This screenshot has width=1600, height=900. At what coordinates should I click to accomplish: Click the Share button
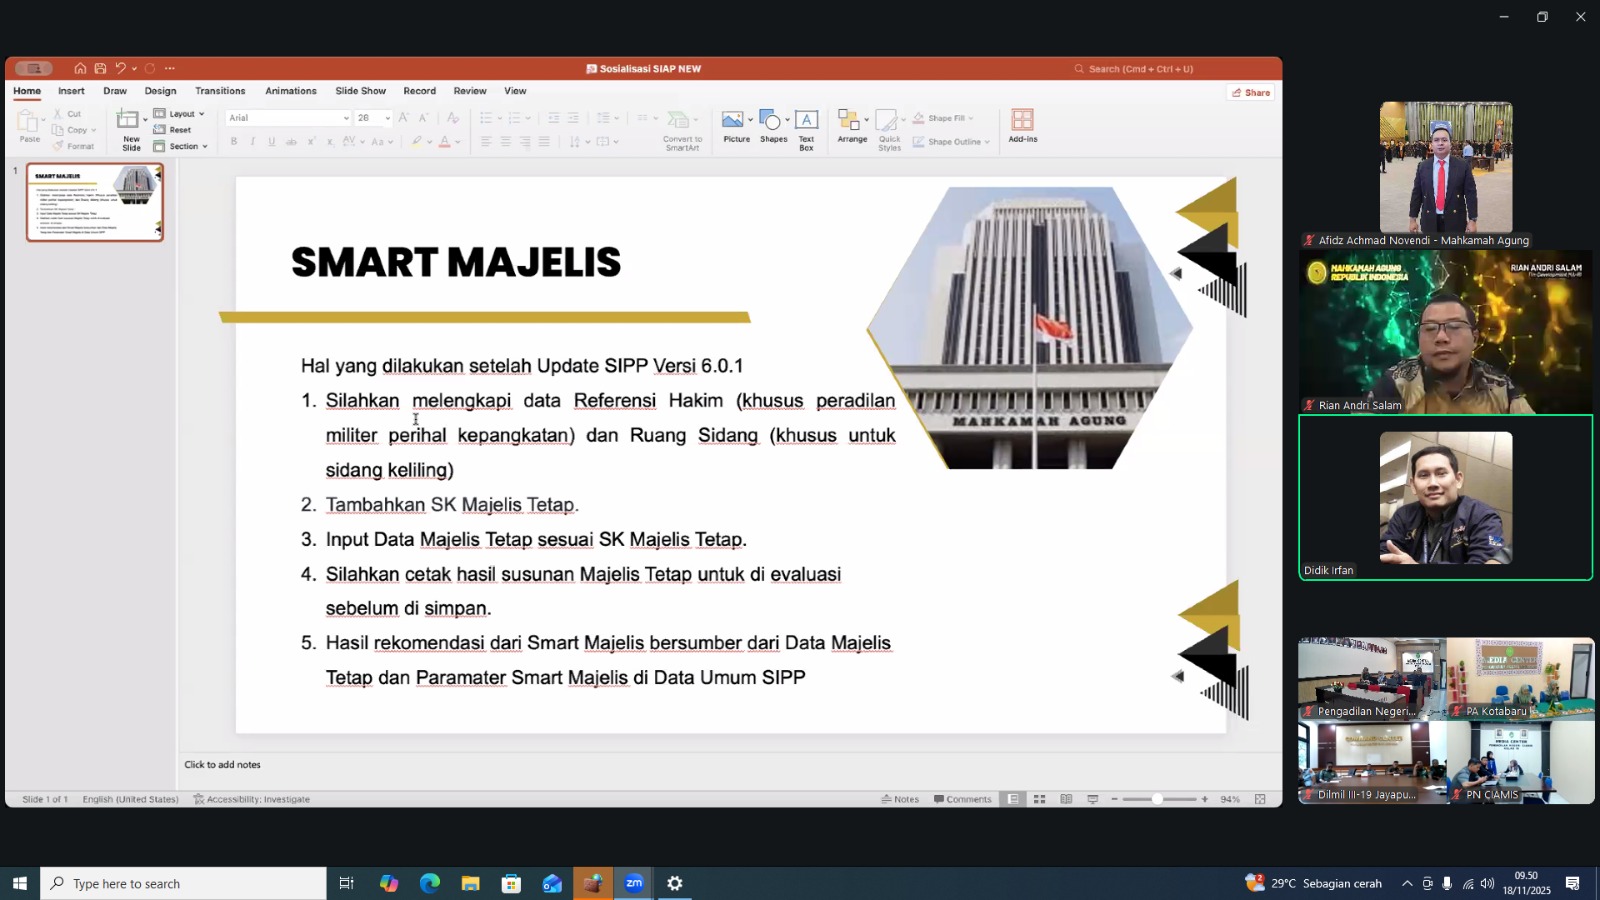click(1250, 92)
